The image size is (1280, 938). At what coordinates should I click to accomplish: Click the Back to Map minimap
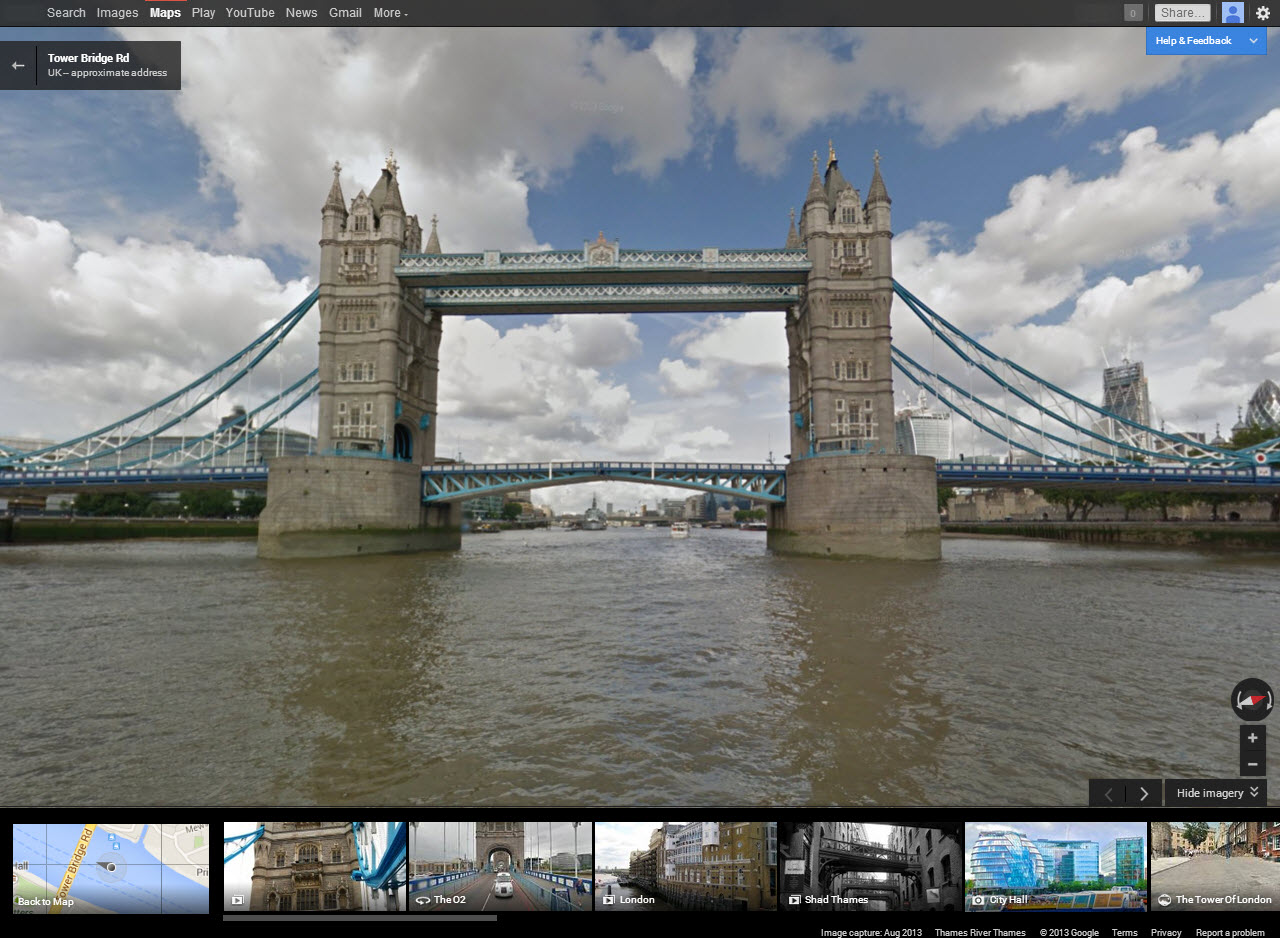tap(111, 868)
